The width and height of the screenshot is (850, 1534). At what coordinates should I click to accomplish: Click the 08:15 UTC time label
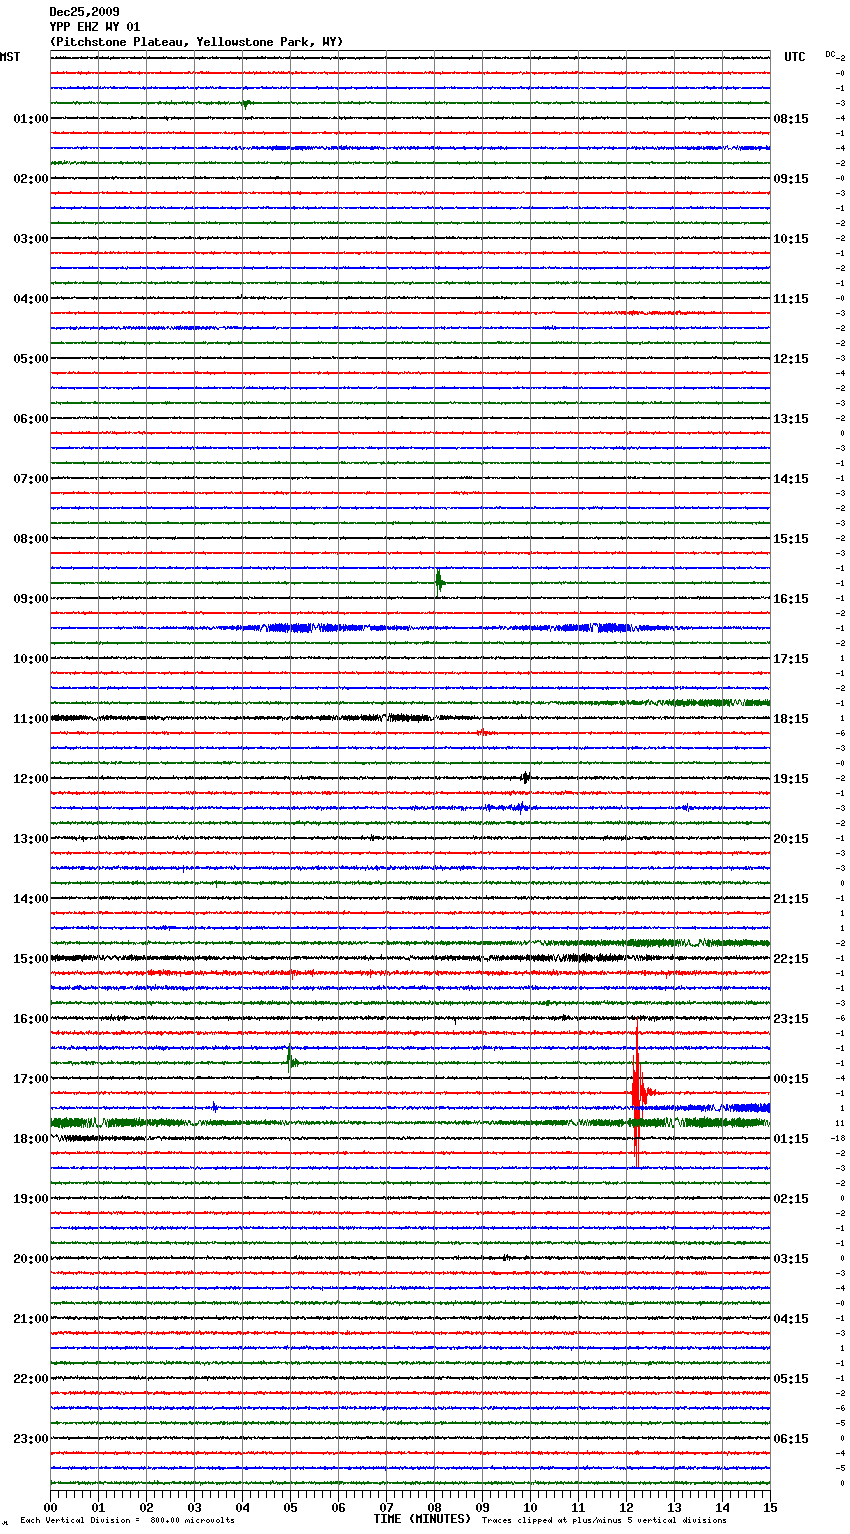point(791,119)
